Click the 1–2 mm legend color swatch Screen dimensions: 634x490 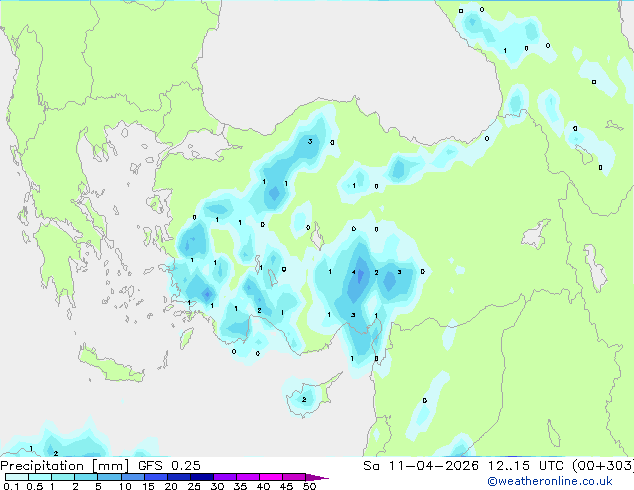click(x=63, y=477)
